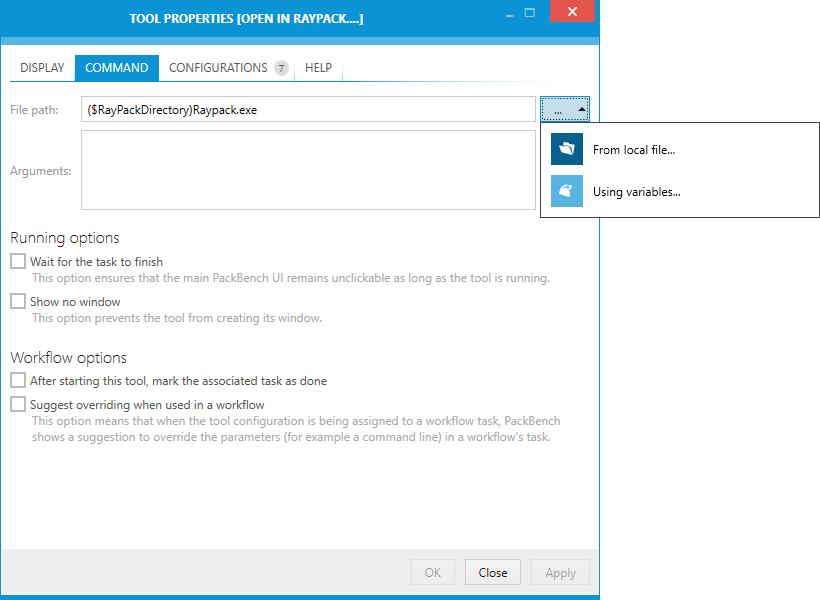Image resolution: width=820 pixels, height=600 pixels.
Task: Enable marking the associated task as done
Action: pyautogui.click(x=17, y=380)
